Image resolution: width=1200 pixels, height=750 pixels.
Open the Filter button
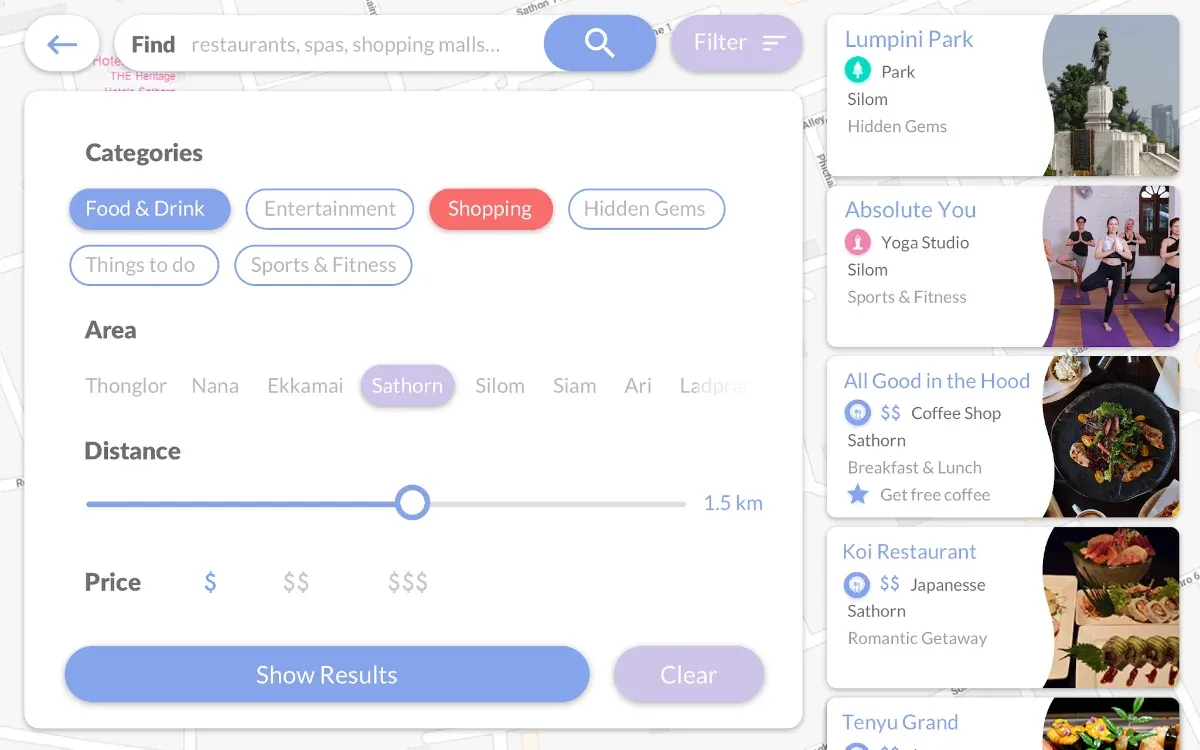737,43
